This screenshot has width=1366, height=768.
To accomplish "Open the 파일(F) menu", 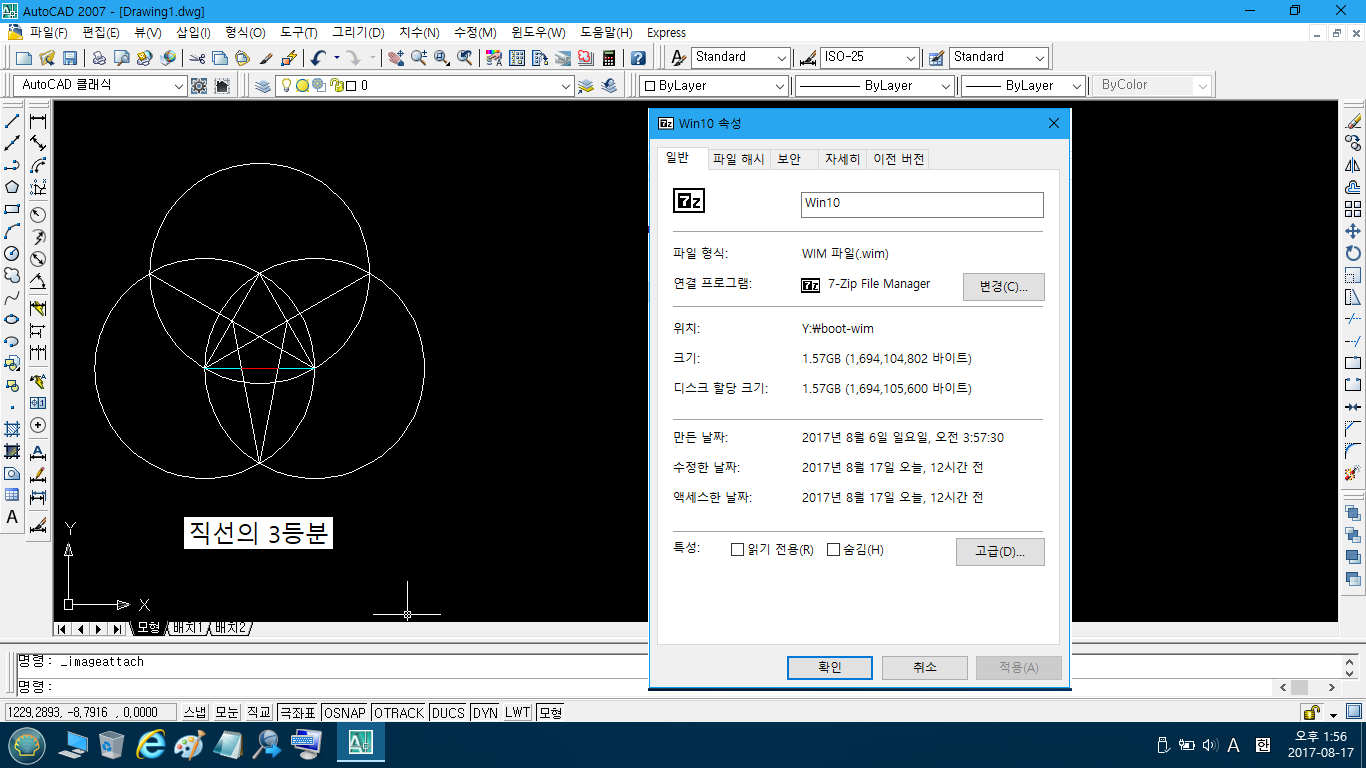I will coord(48,33).
